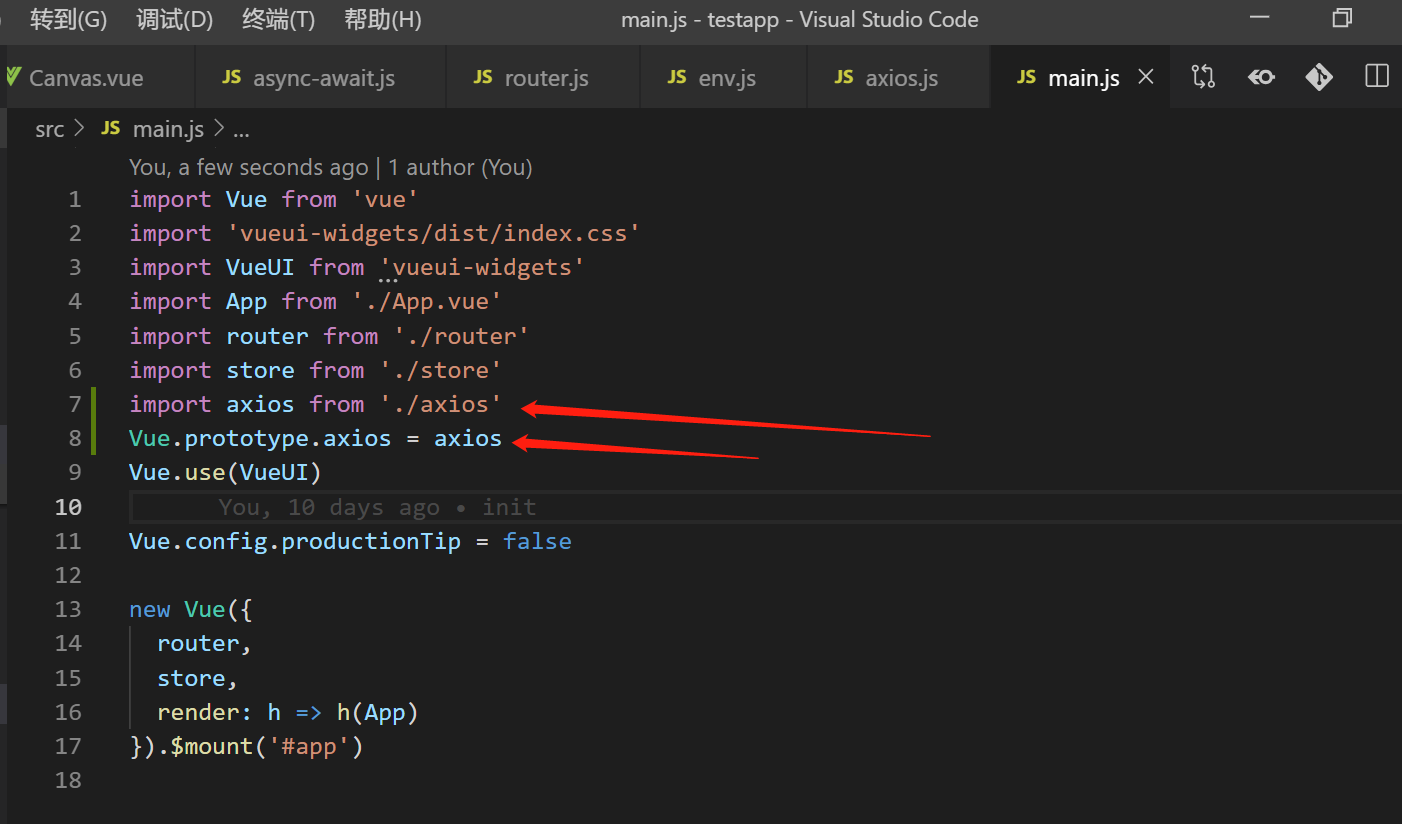The width and height of the screenshot is (1402, 824).
Task: Click the 'vueui-widgets' string on line 3
Action: point(482,267)
